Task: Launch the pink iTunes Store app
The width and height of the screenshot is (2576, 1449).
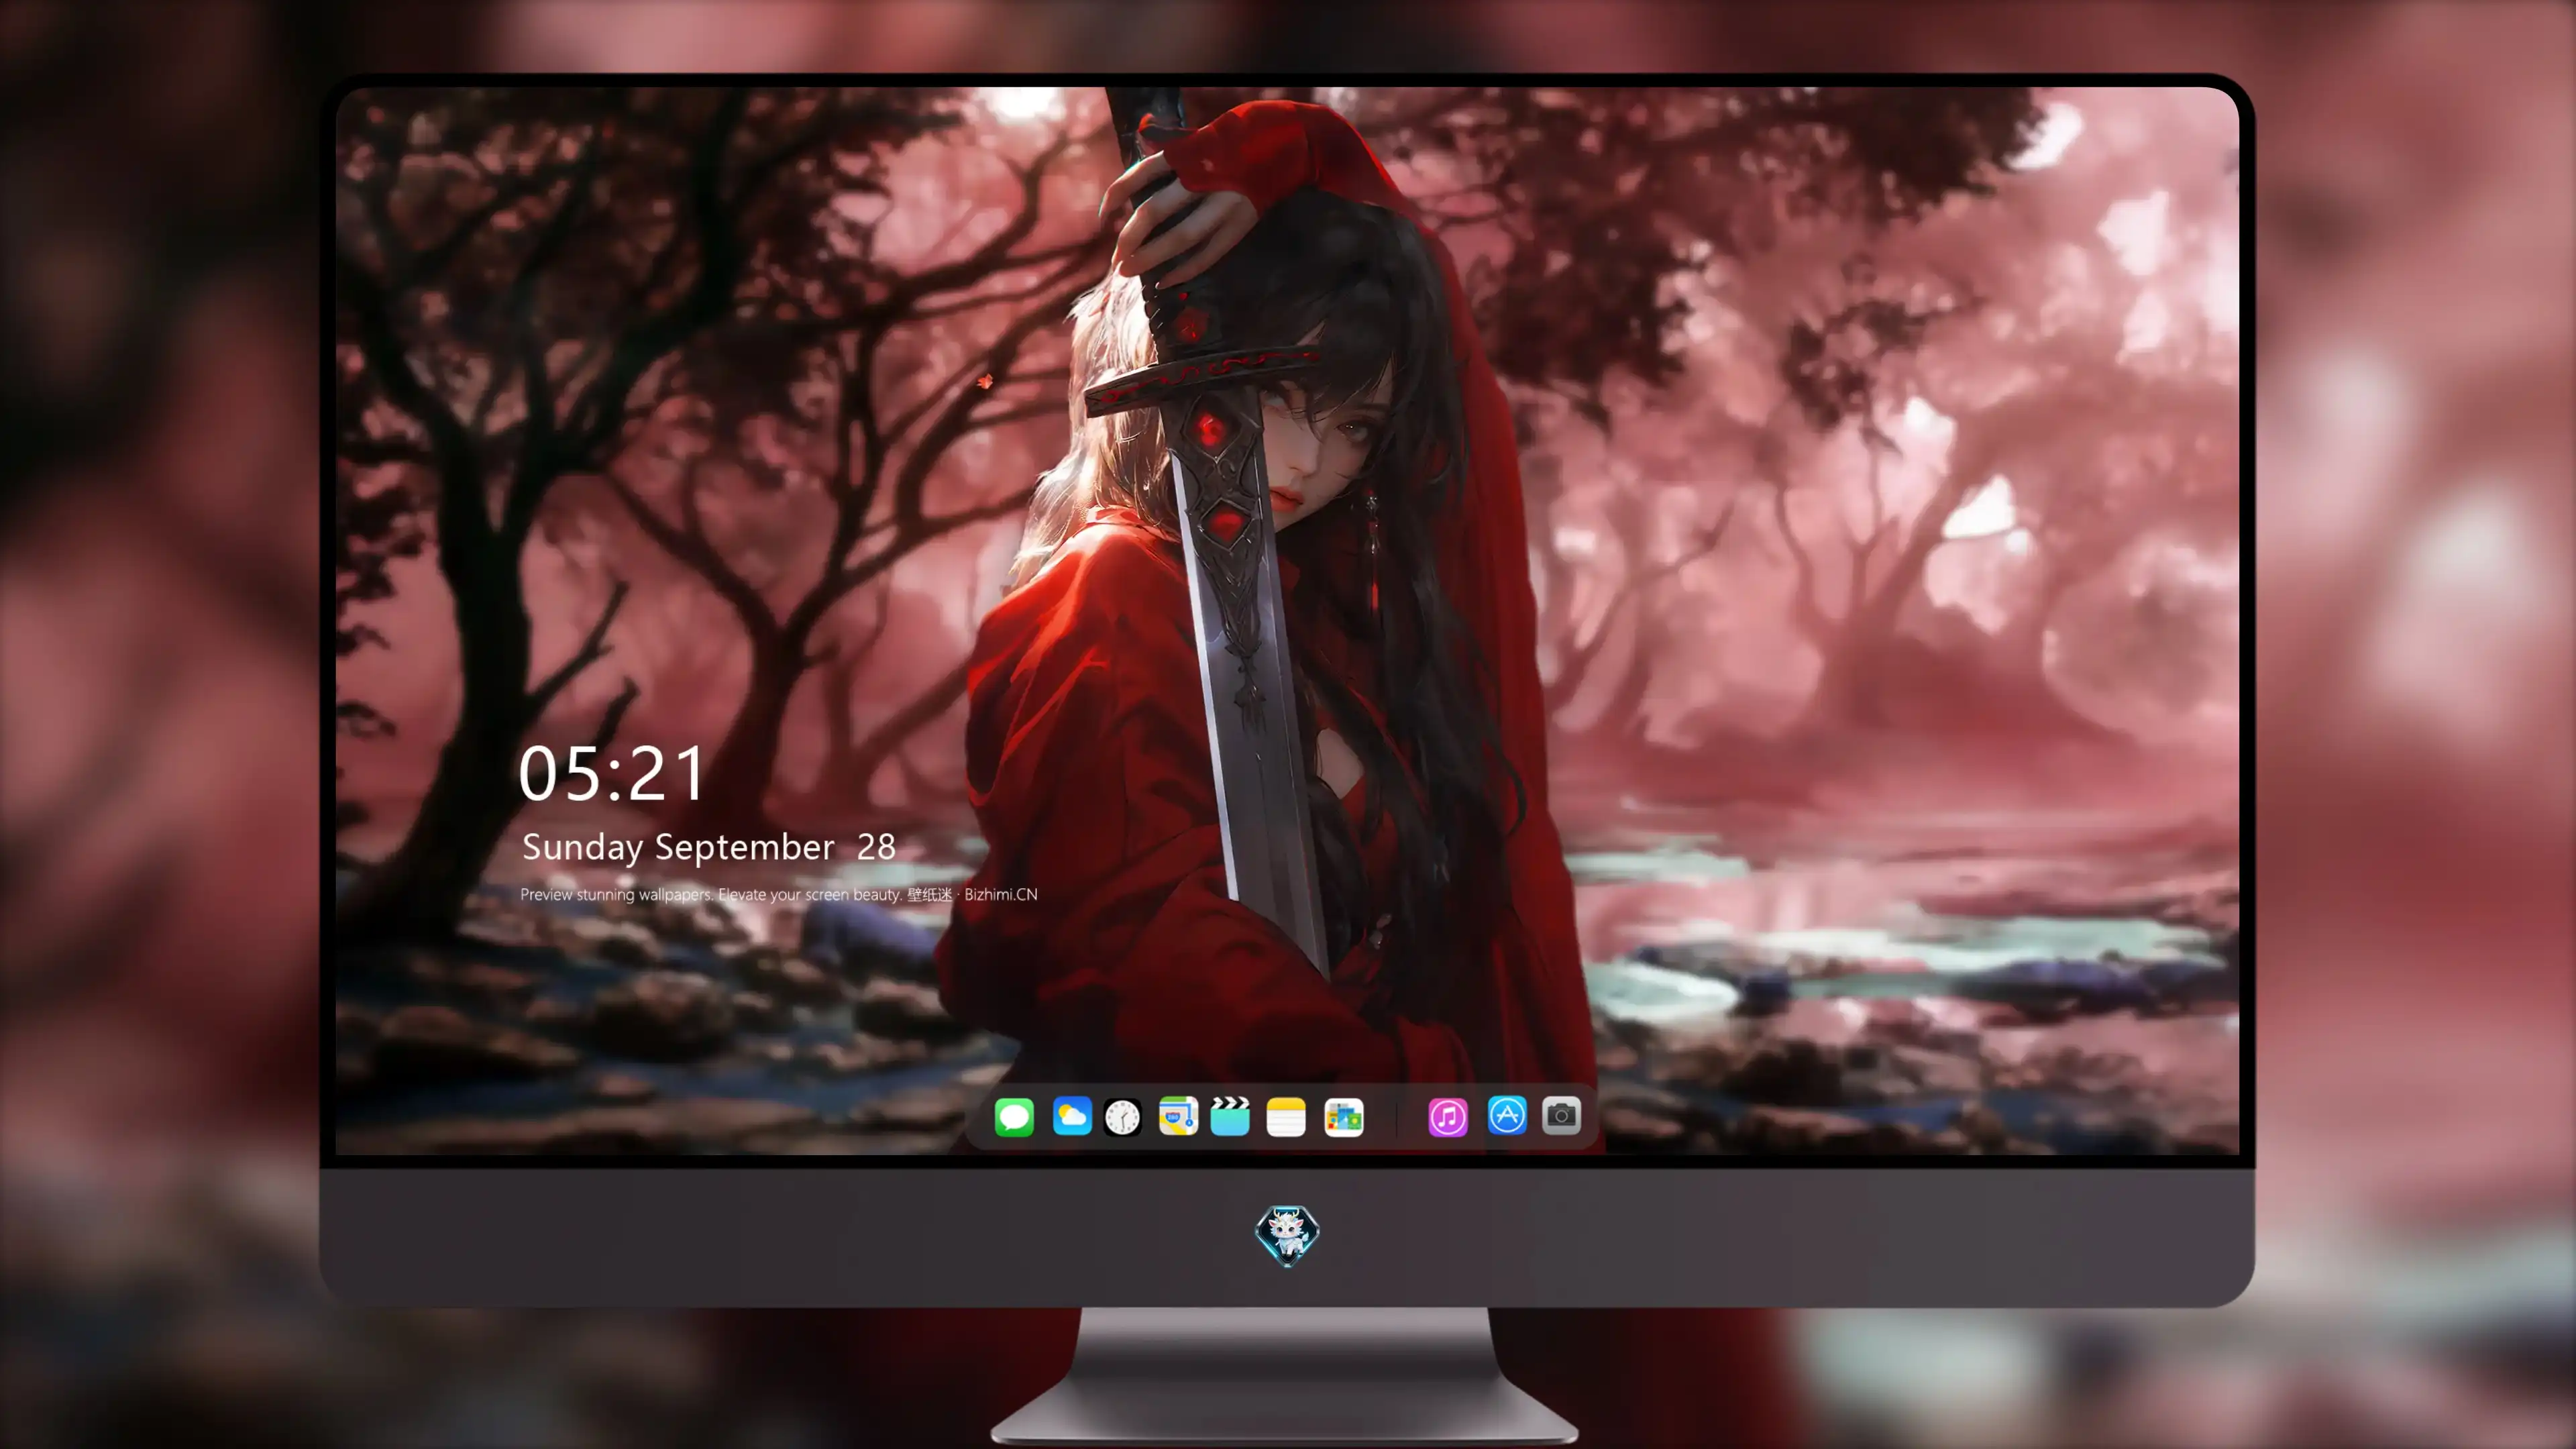Action: pos(1448,1117)
